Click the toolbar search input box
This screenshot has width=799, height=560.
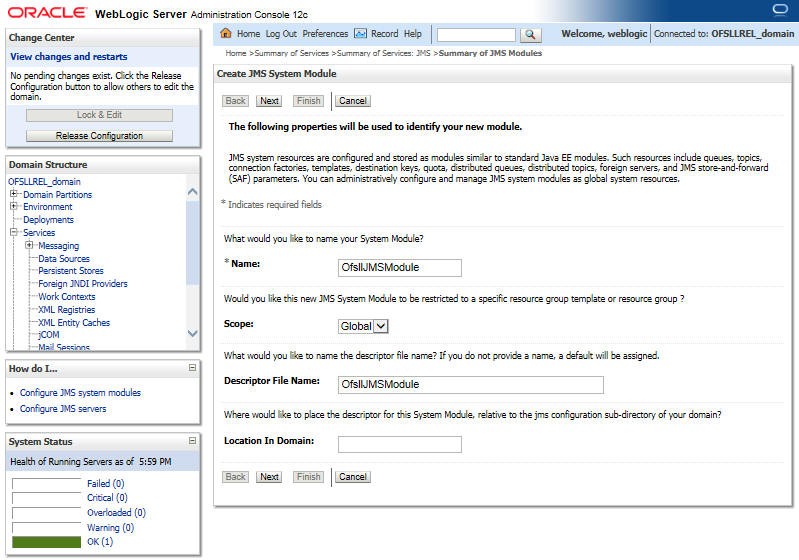pyautogui.click(x=476, y=35)
